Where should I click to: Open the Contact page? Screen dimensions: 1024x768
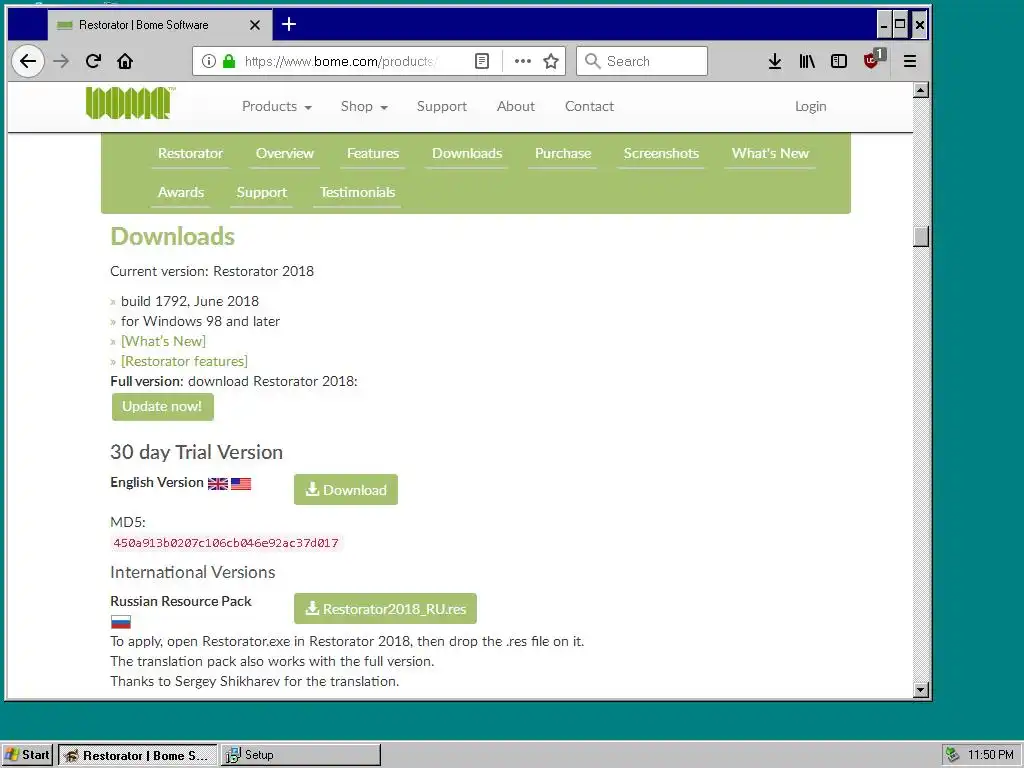[589, 106]
